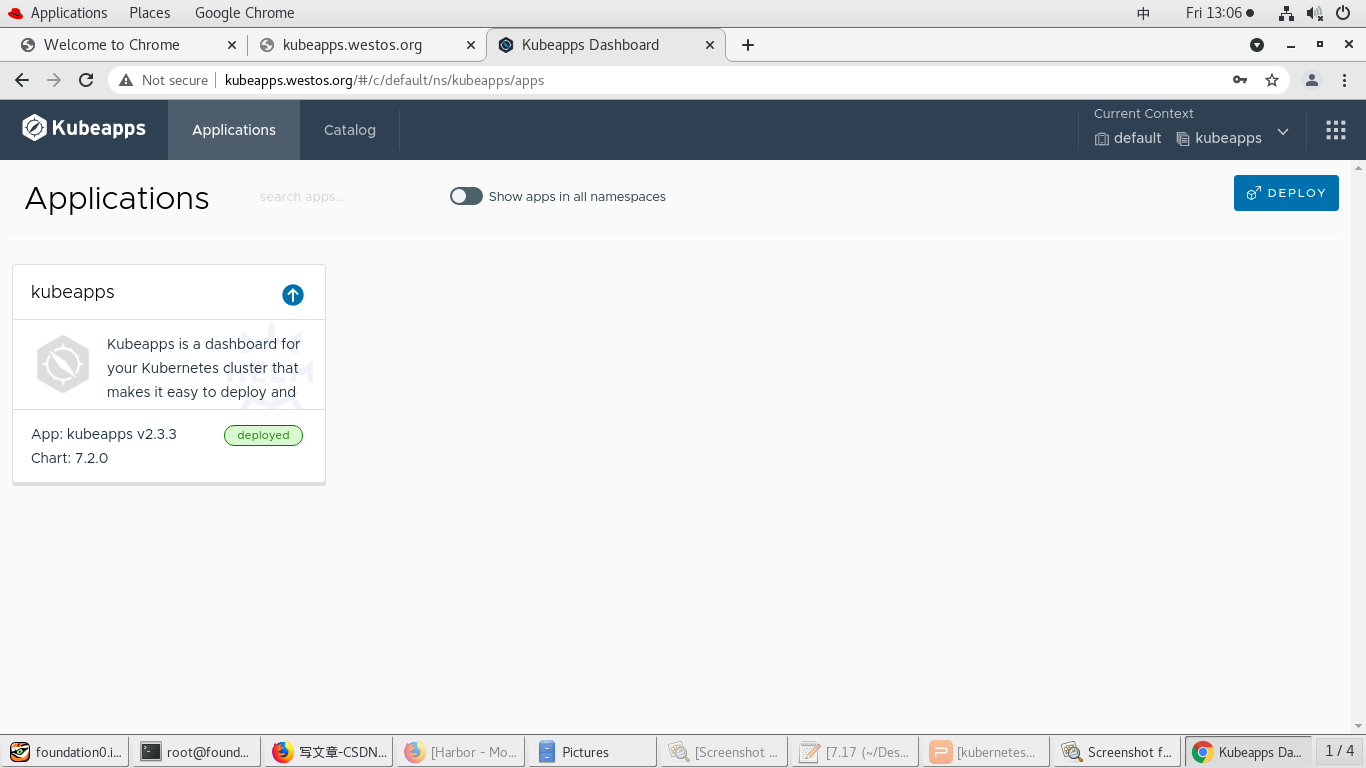1366x768 pixels.
Task: Open the Chrome tab search dropdown
Action: 1257,45
